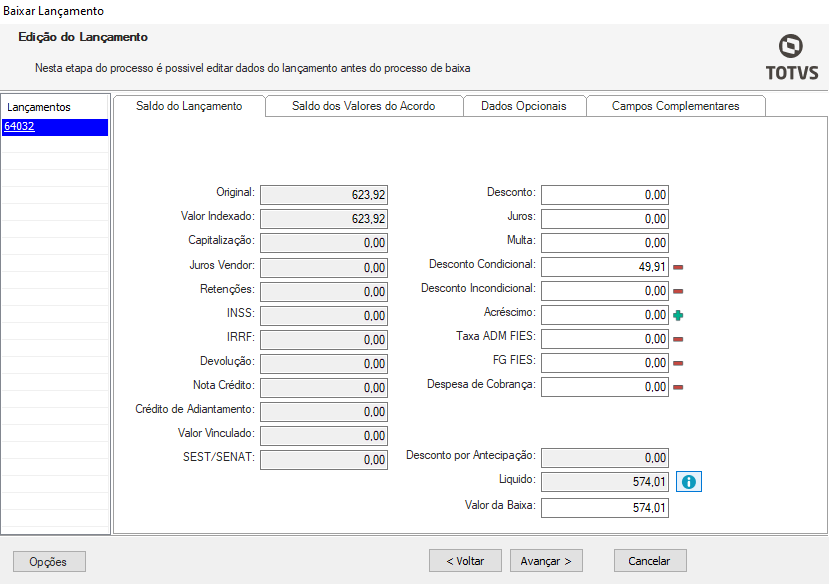This screenshot has height=584, width=829.
Task: Click the red minus icon beside Taxa ADM FIES
Action: pyautogui.click(x=678, y=339)
